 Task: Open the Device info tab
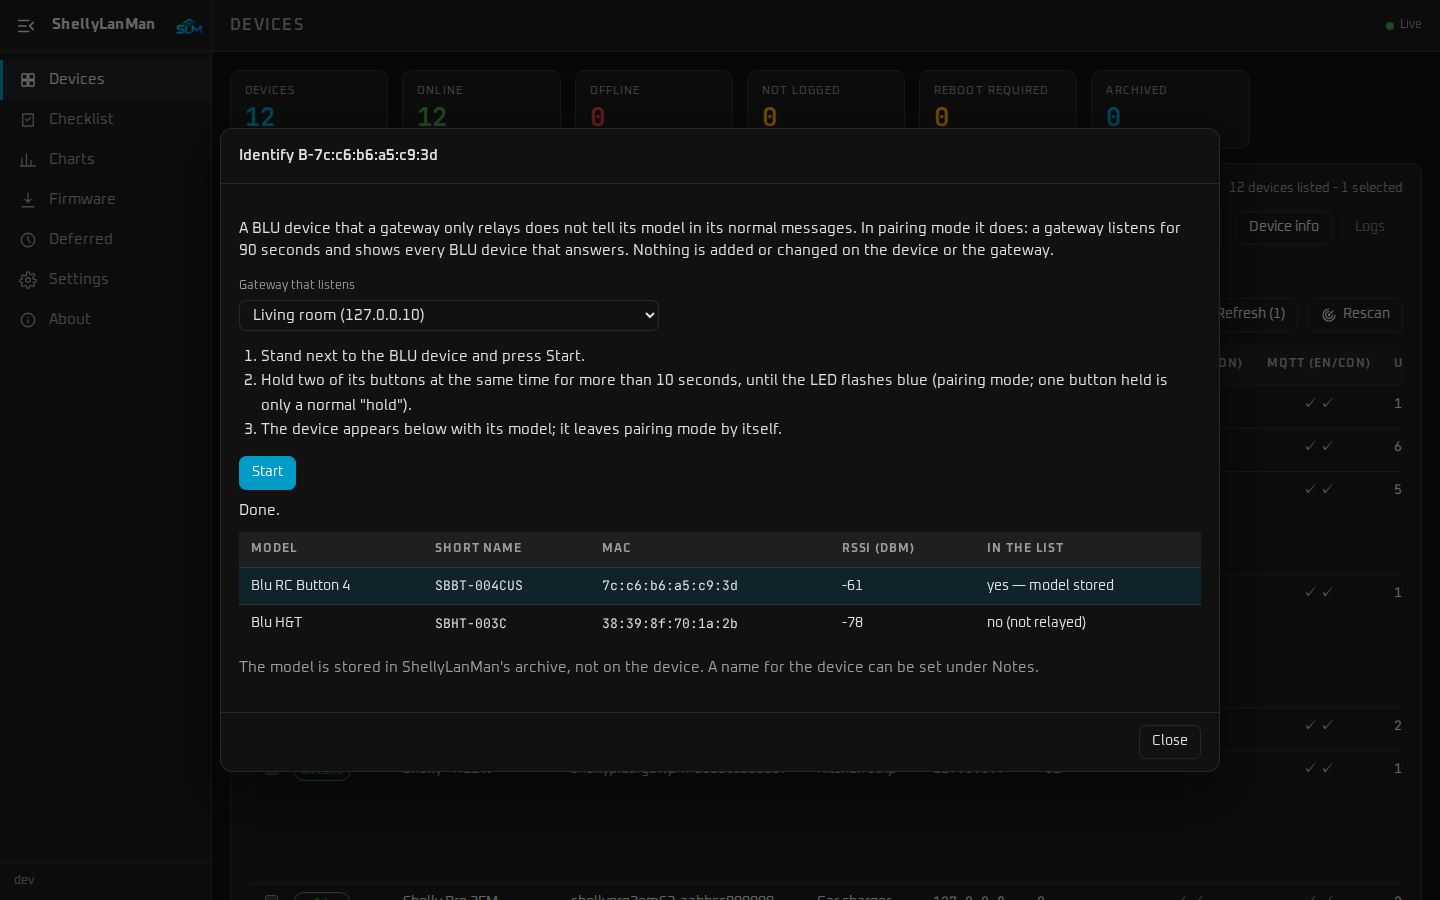[1283, 227]
